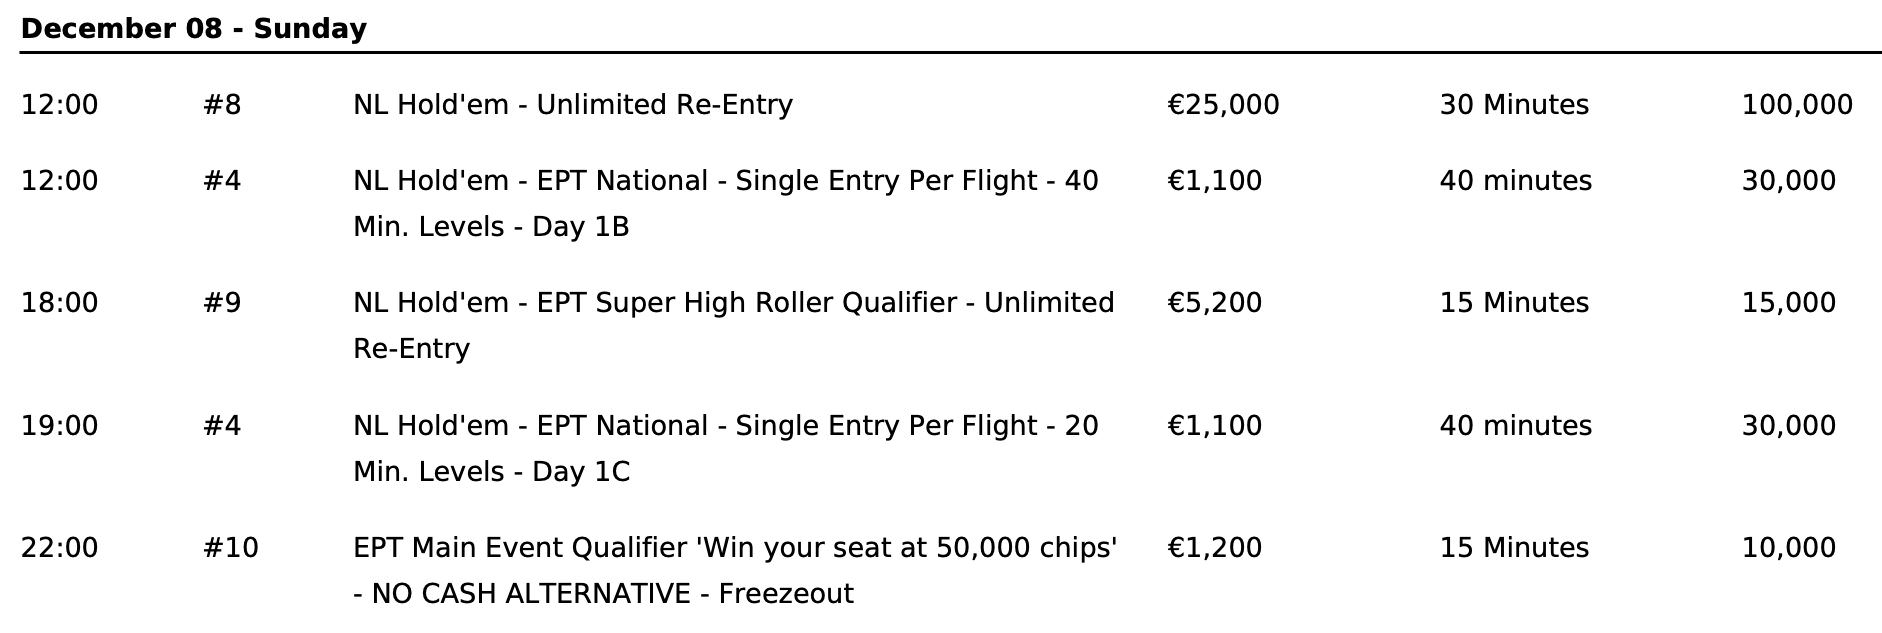Click the €1,200 buy-in amount
Screen dimensions: 1882x633
(x=1214, y=548)
